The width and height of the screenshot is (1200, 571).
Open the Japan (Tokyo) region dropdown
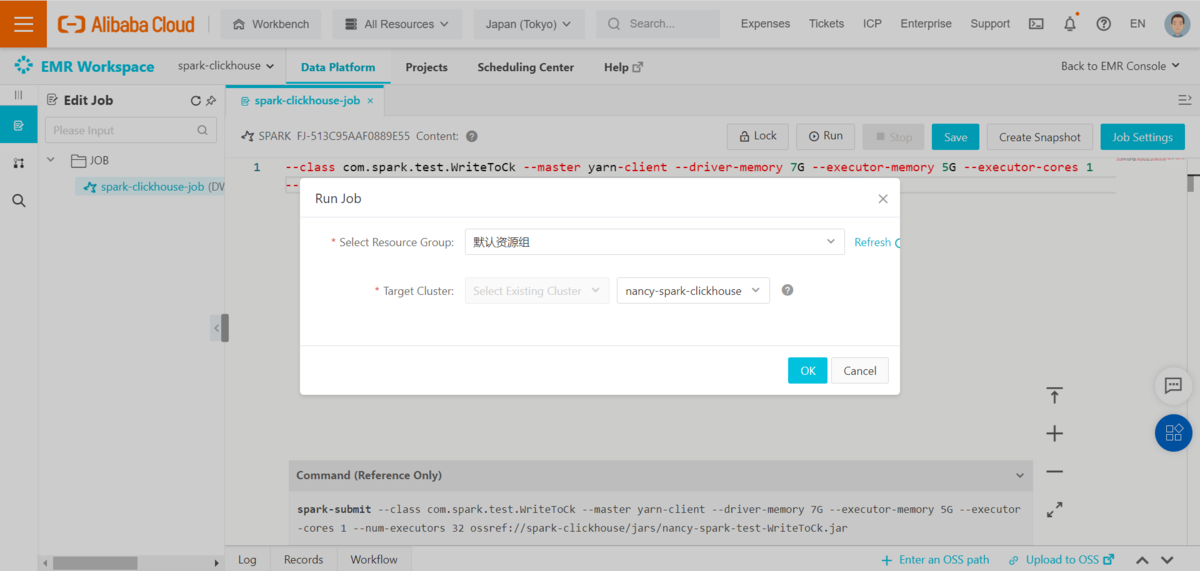pos(529,24)
